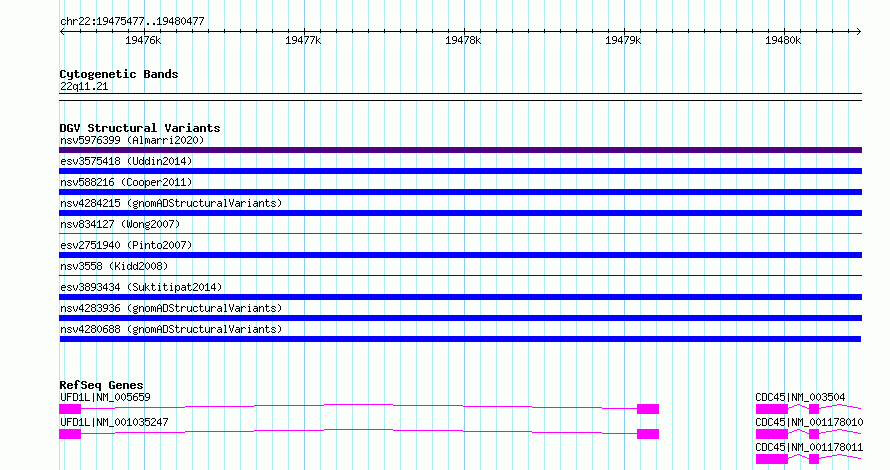Click the UFD1L|NM_001035247 gene label
890x470 pixels.
[114, 422]
